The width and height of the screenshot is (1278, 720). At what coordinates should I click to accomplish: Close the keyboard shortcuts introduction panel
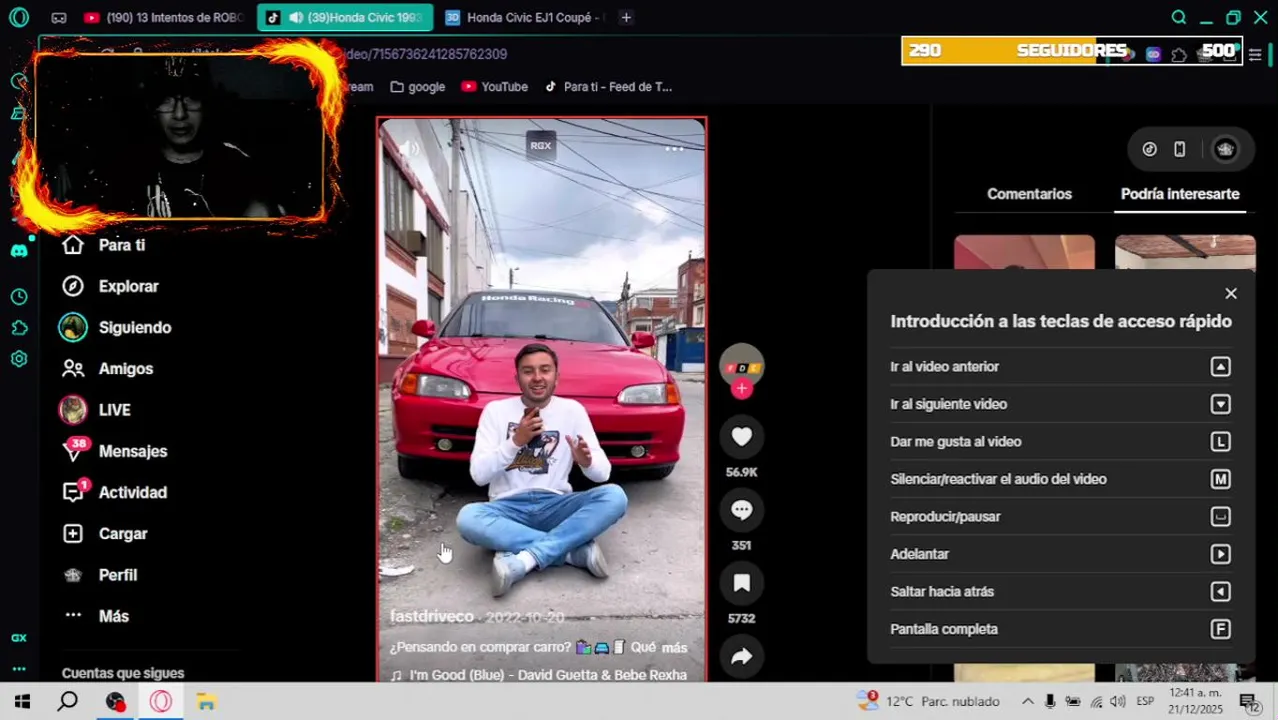pos(1231,294)
